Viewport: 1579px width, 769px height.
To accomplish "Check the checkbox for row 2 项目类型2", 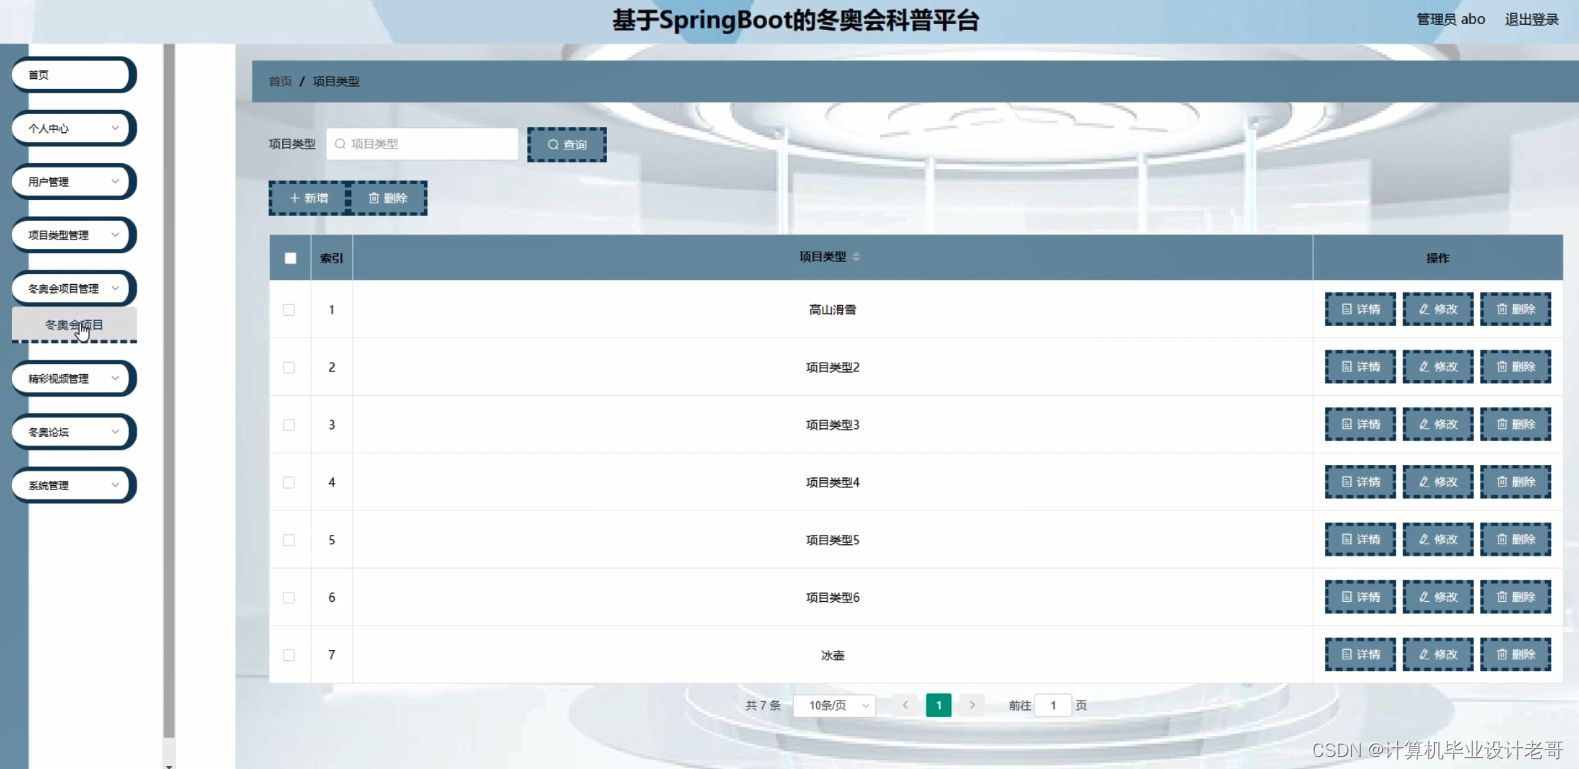I will tap(289, 367).
